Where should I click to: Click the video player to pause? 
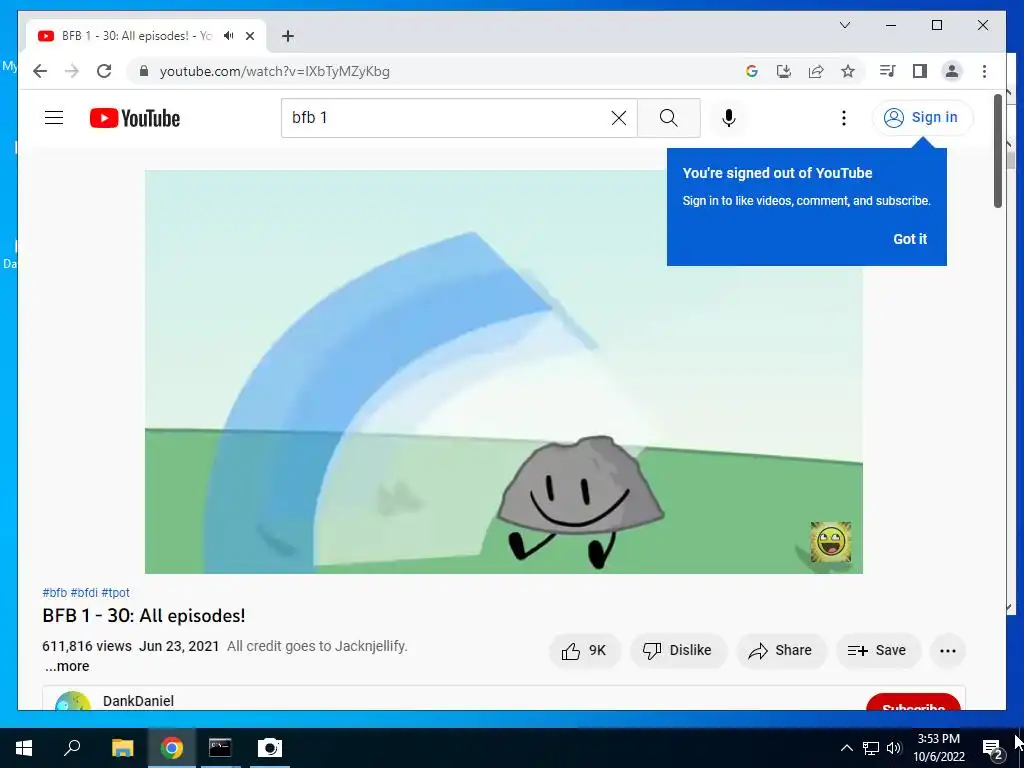pyautogui.click(x=504, y=372)
